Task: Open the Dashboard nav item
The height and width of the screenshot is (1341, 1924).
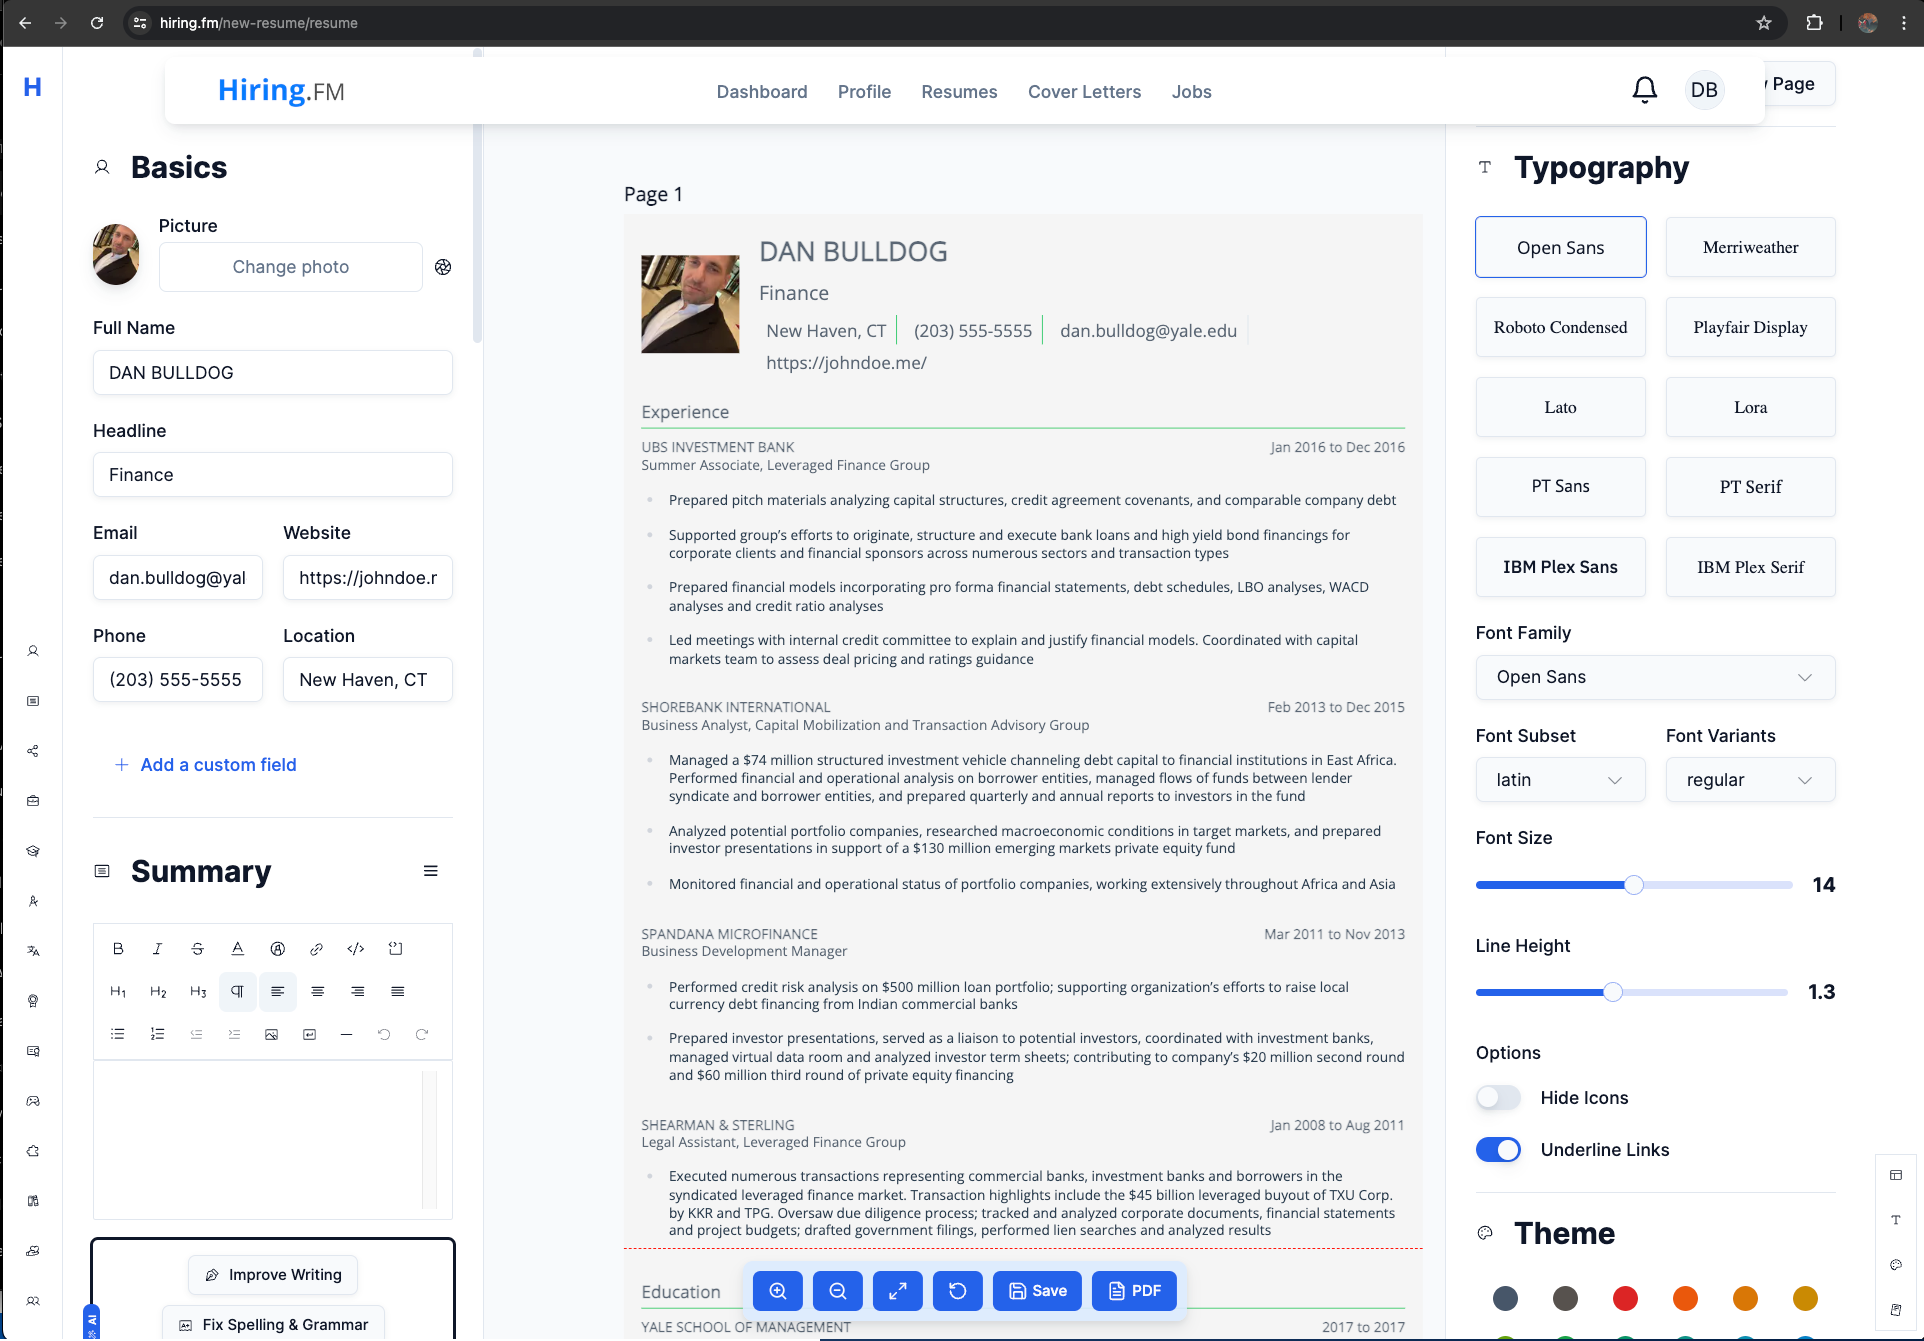Action: 762,92
